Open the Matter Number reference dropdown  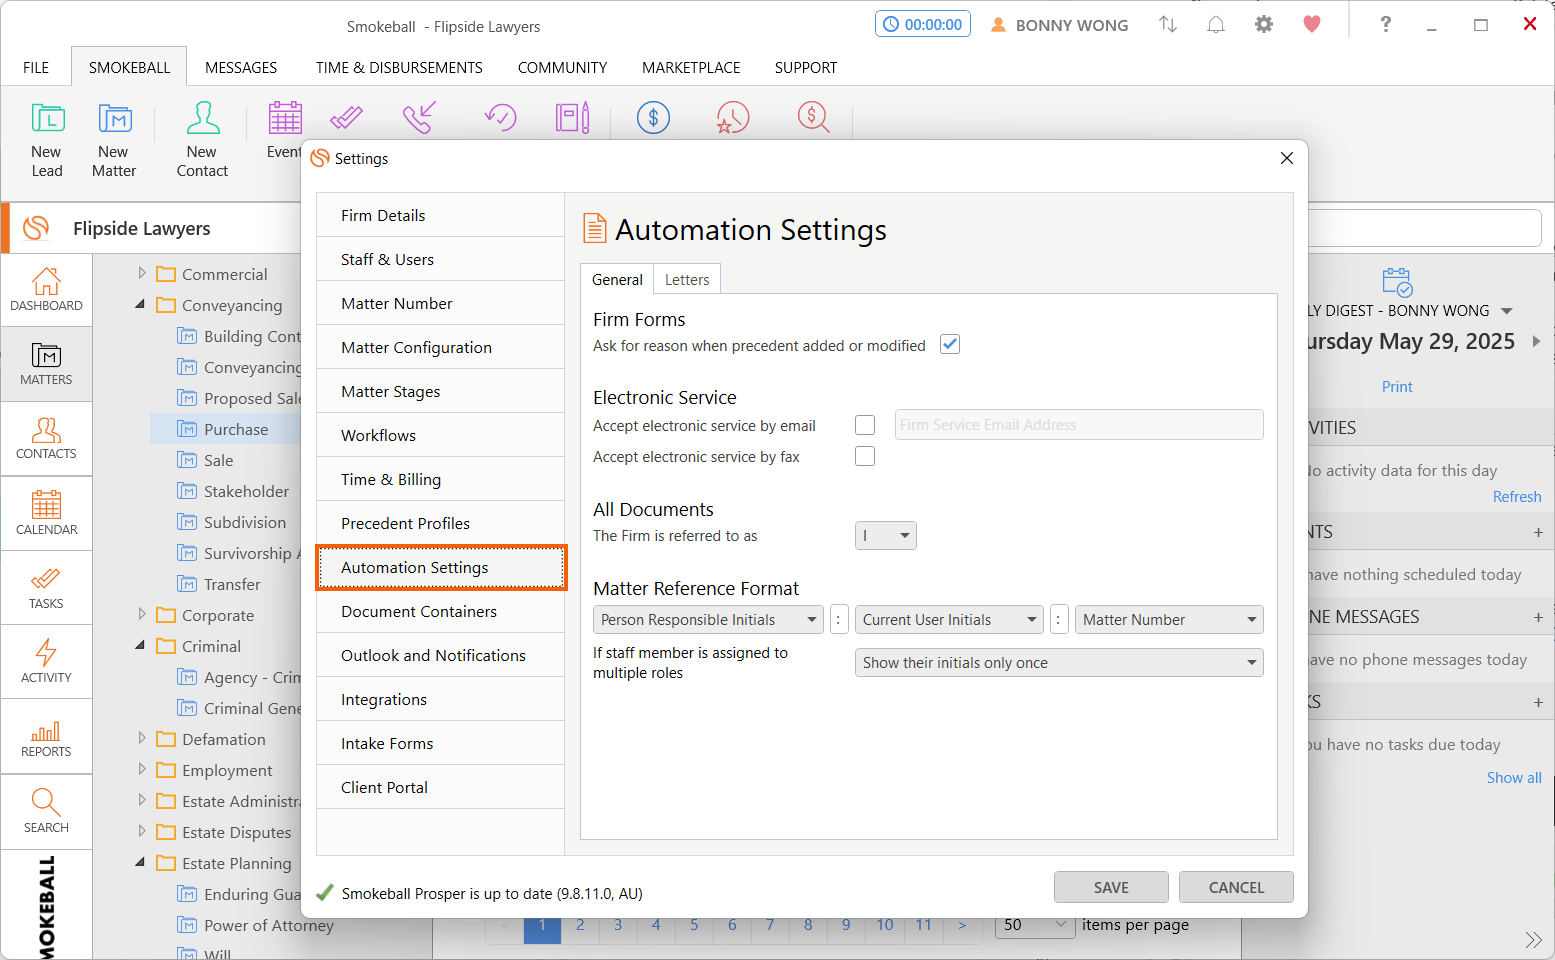(x=1169, y=620)
